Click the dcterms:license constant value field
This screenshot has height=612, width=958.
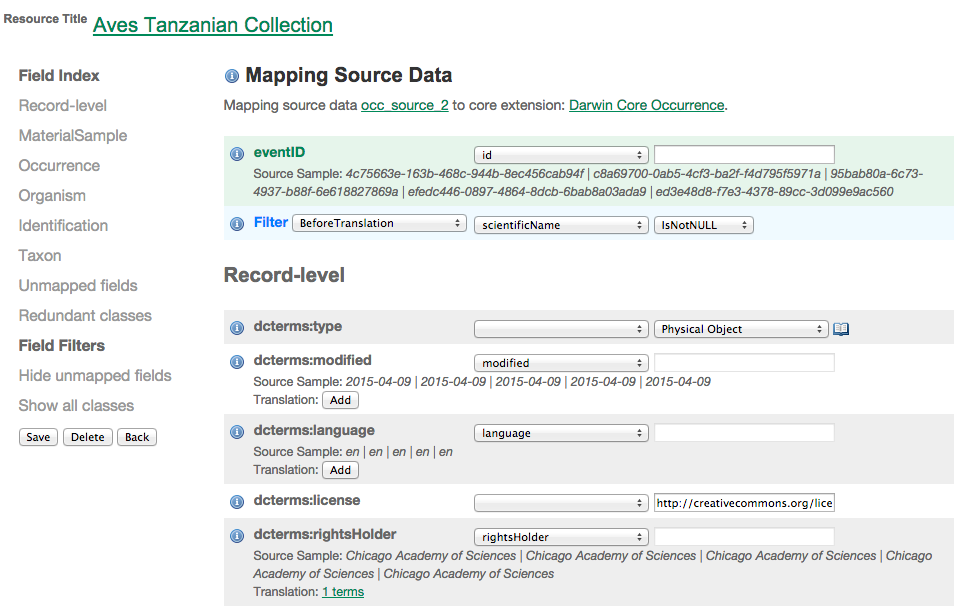tap(744, 503)
